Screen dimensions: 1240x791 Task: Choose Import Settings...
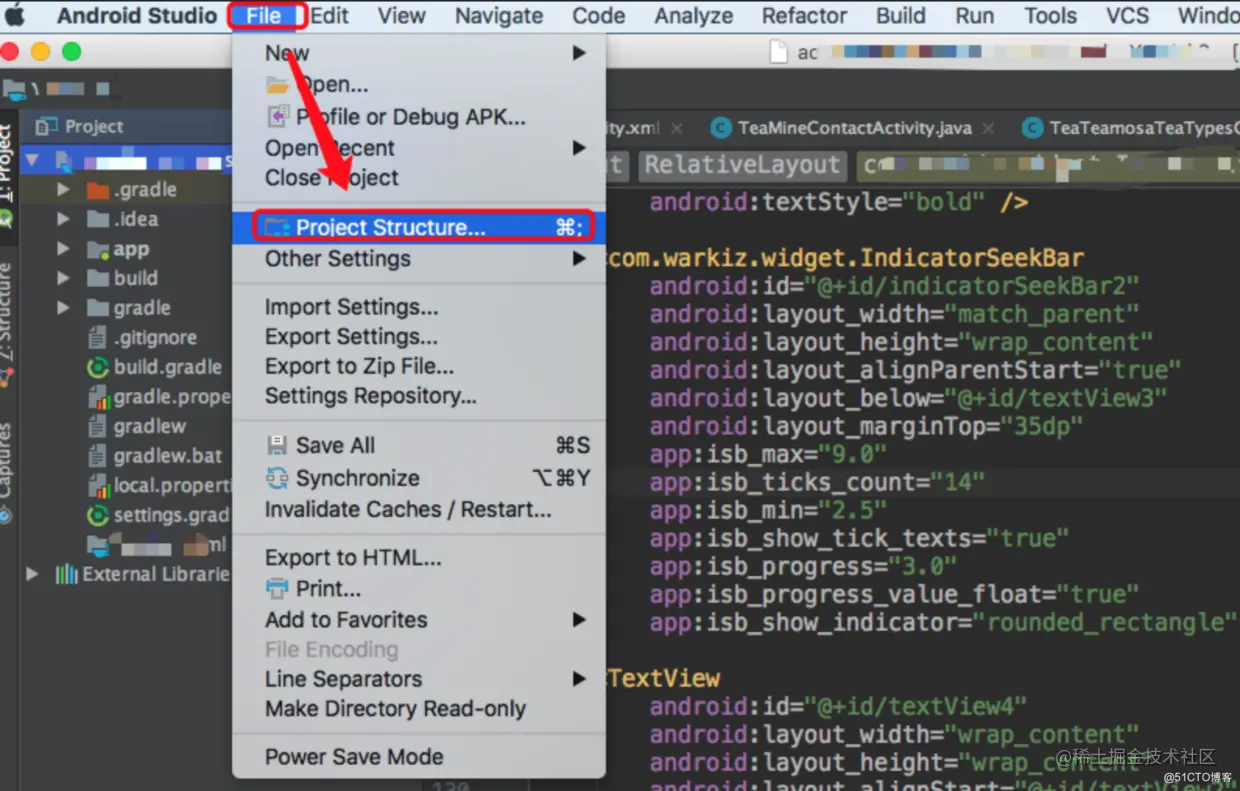pyautogui.click(x=419, y=307)
